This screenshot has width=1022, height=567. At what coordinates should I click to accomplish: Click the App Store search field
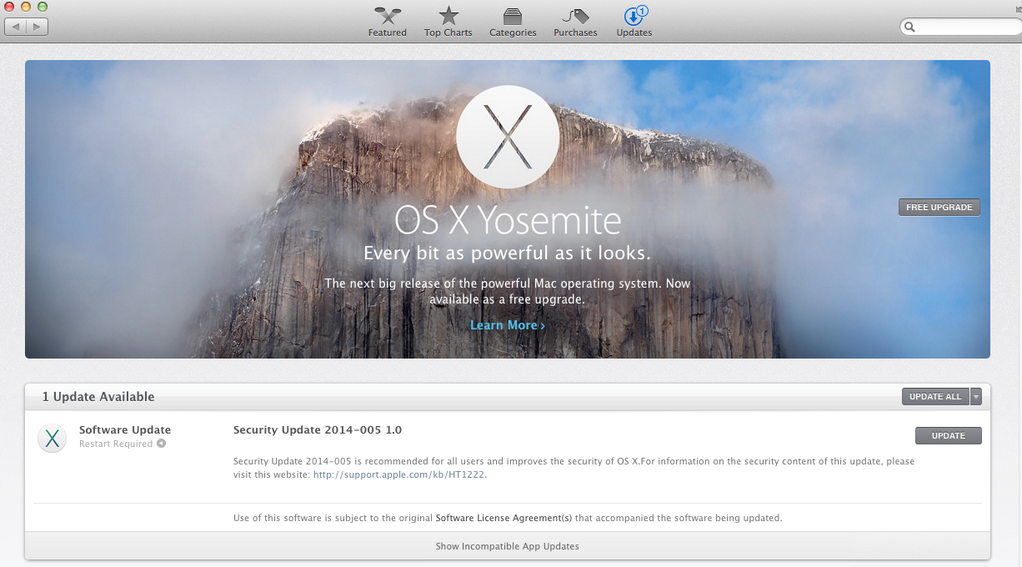pos(961,27)
